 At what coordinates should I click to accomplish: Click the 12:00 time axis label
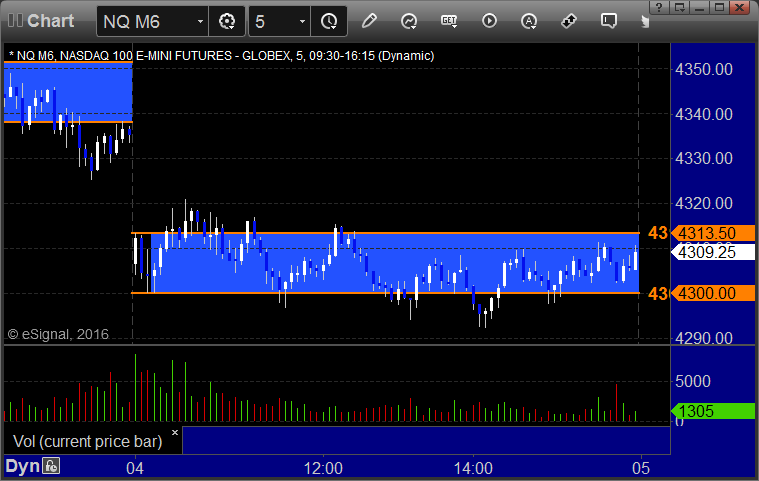click(323, 468)
